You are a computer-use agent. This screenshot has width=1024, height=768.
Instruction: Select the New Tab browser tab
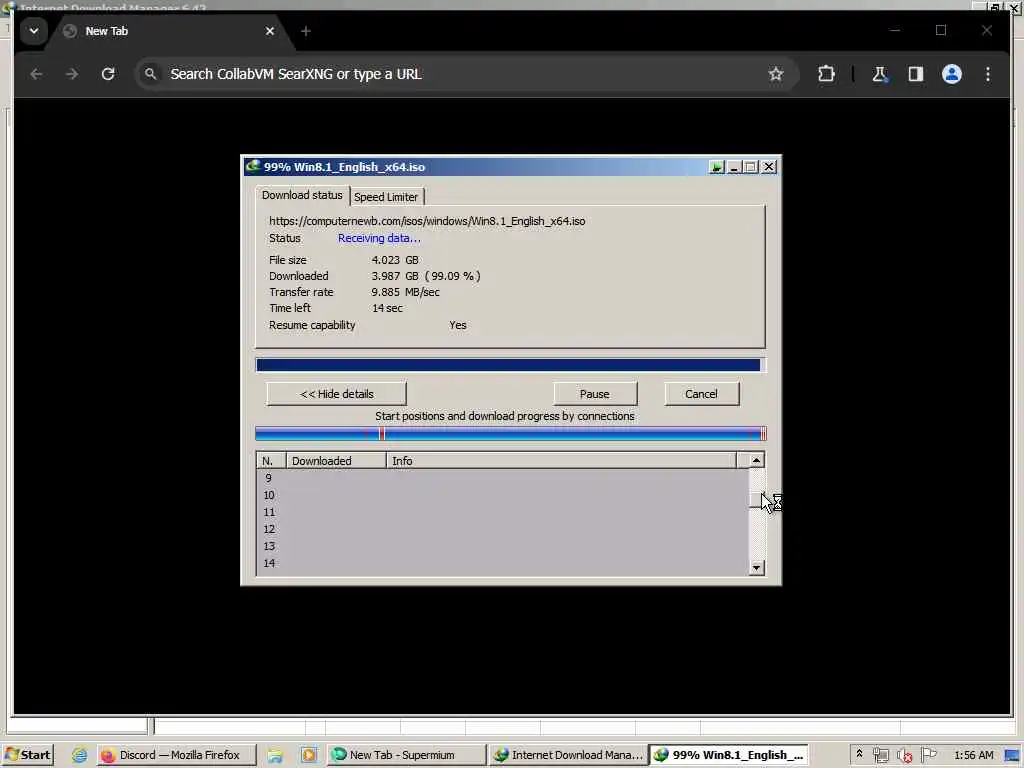point(170,31)
